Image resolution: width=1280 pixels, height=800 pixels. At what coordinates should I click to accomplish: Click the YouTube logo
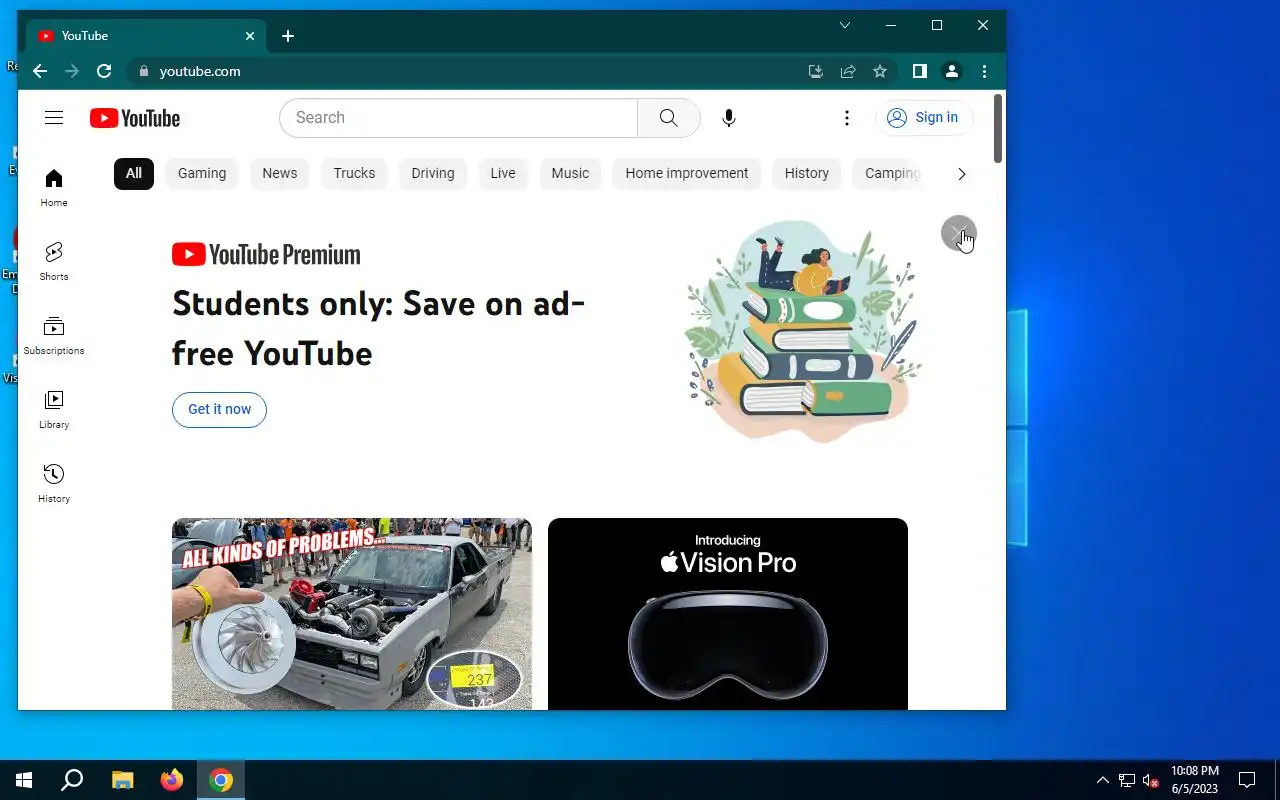[135, 118]
